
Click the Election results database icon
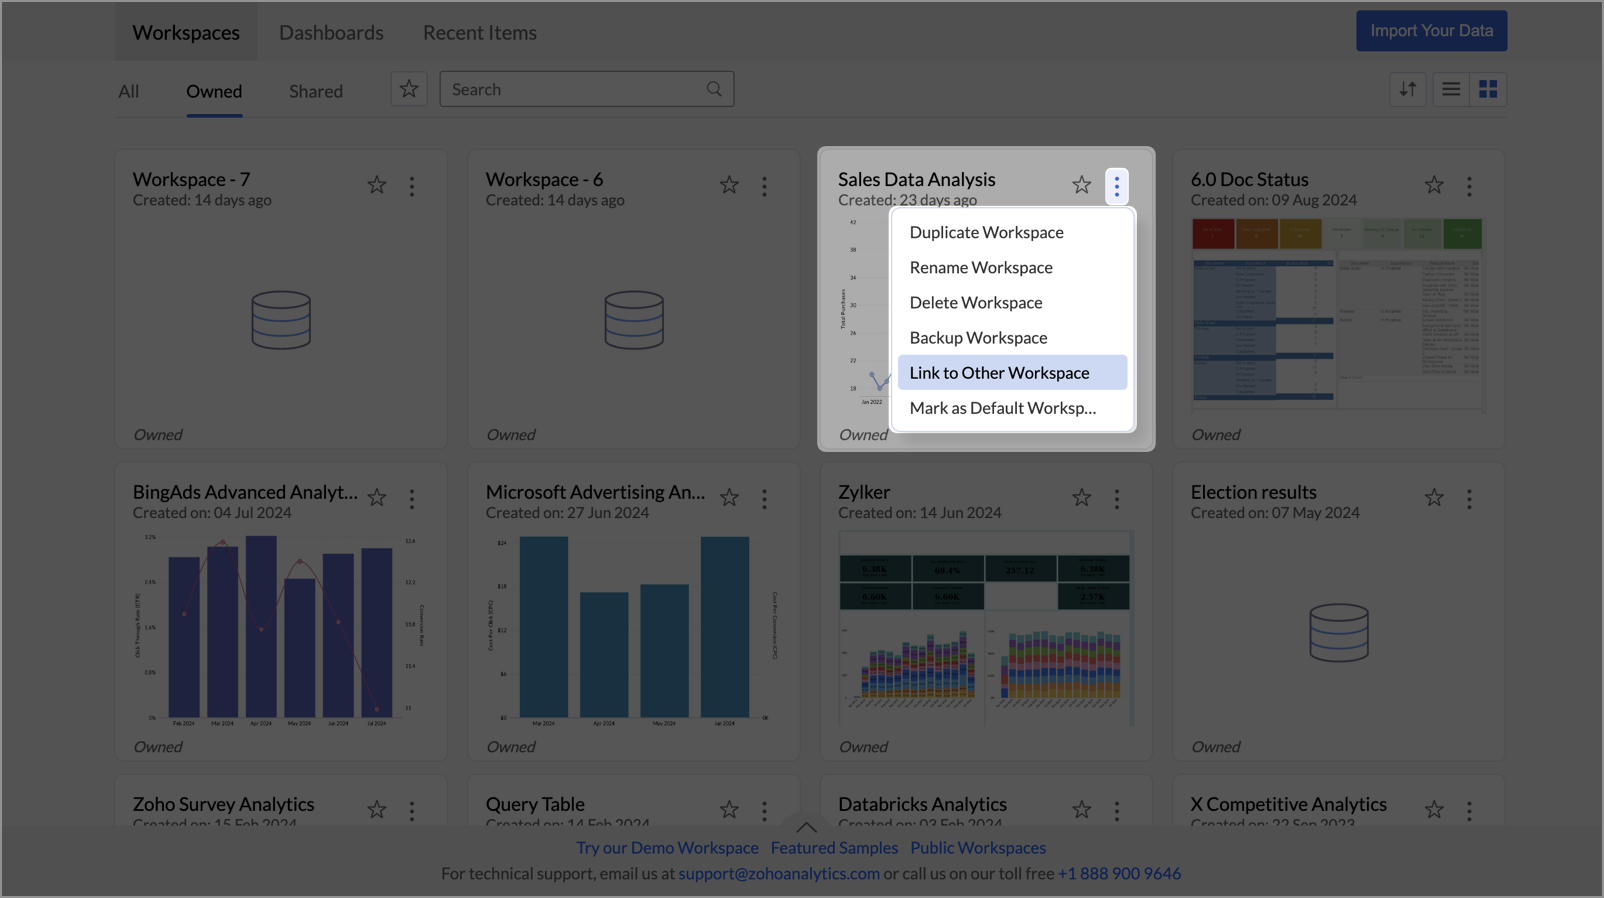click(1338, 632)
